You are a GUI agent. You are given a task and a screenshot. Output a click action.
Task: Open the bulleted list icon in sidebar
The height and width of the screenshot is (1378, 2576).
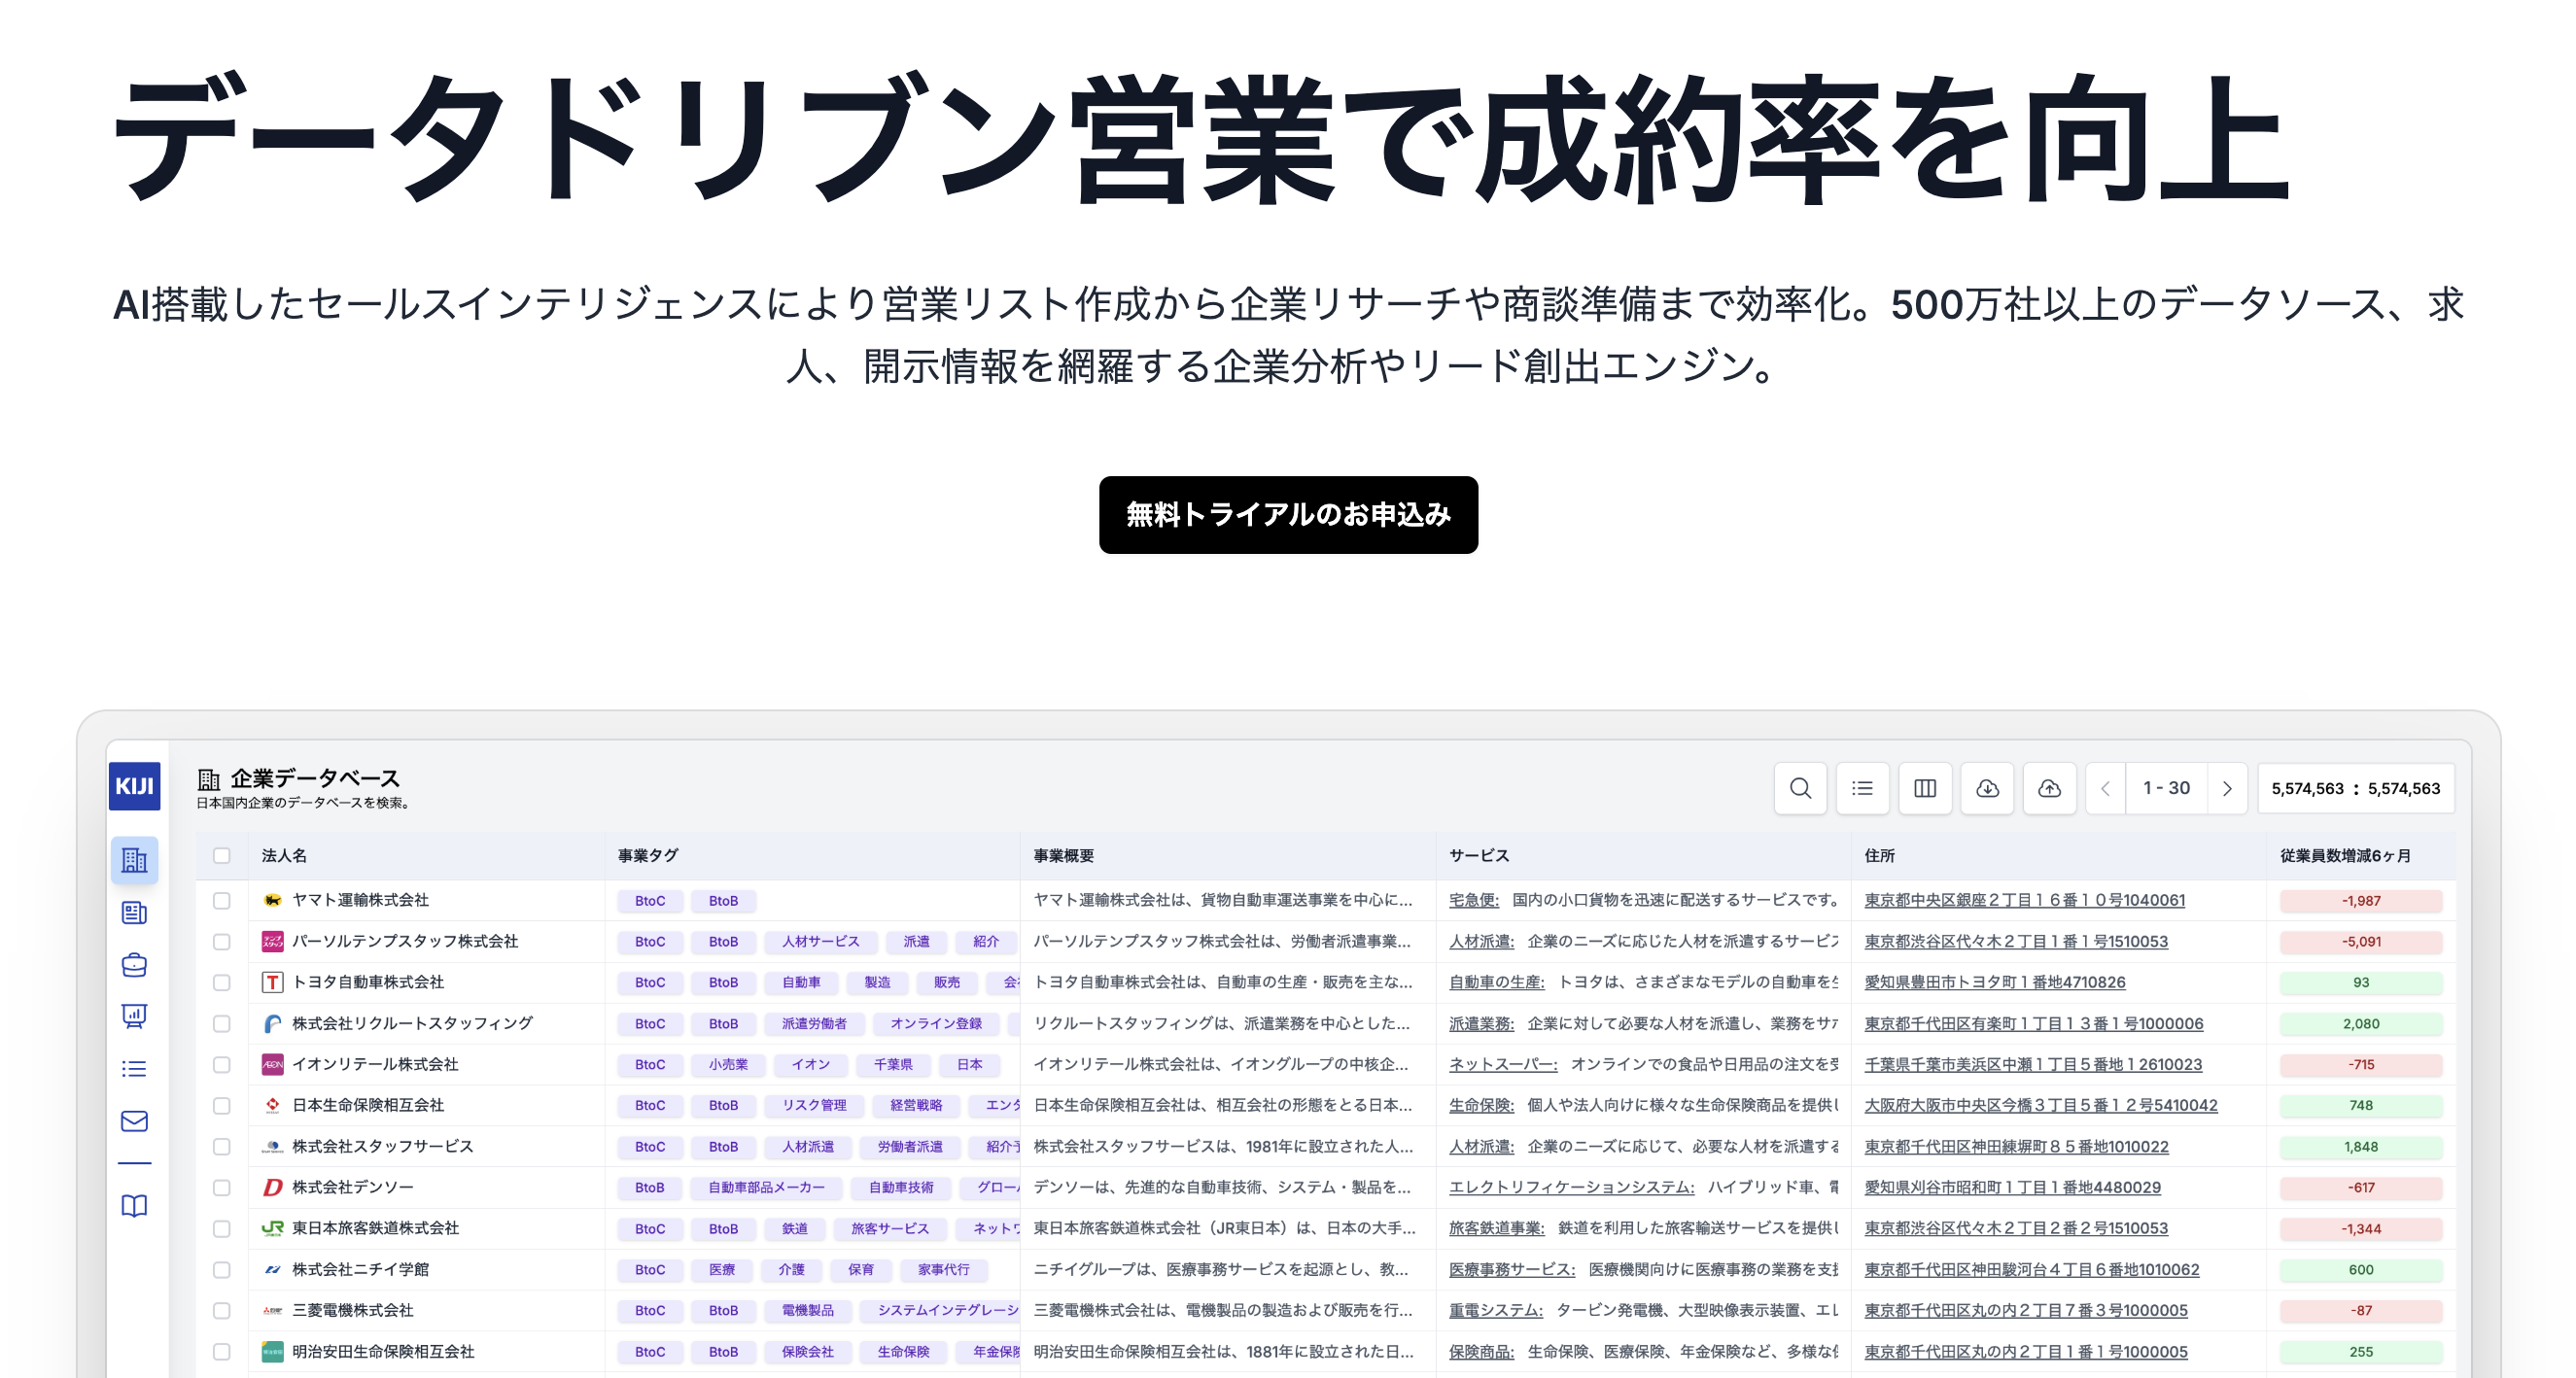134,1069
